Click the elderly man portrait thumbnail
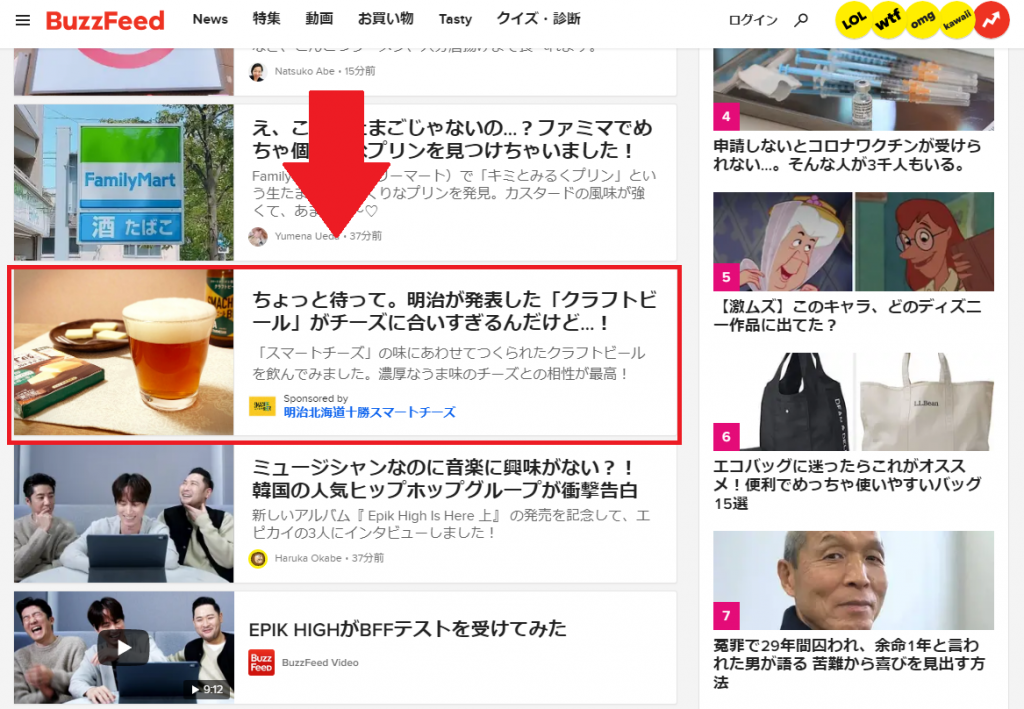This screenshot has width=1024, height=709. (x=854, y=580)
